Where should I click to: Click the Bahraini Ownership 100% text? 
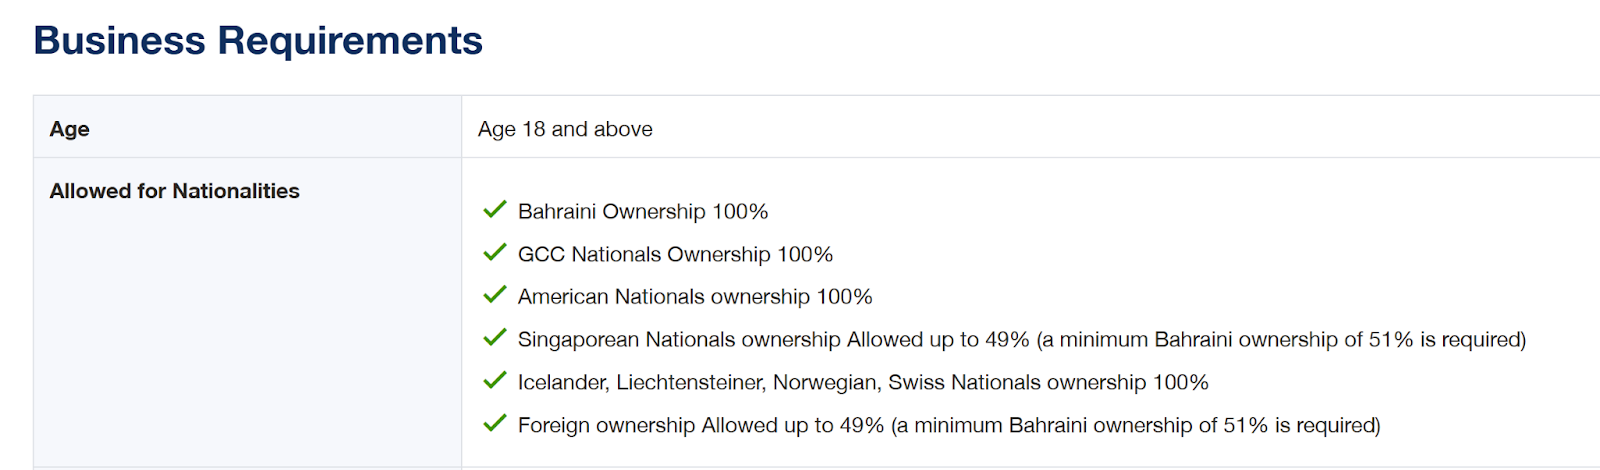pos(643,211)
